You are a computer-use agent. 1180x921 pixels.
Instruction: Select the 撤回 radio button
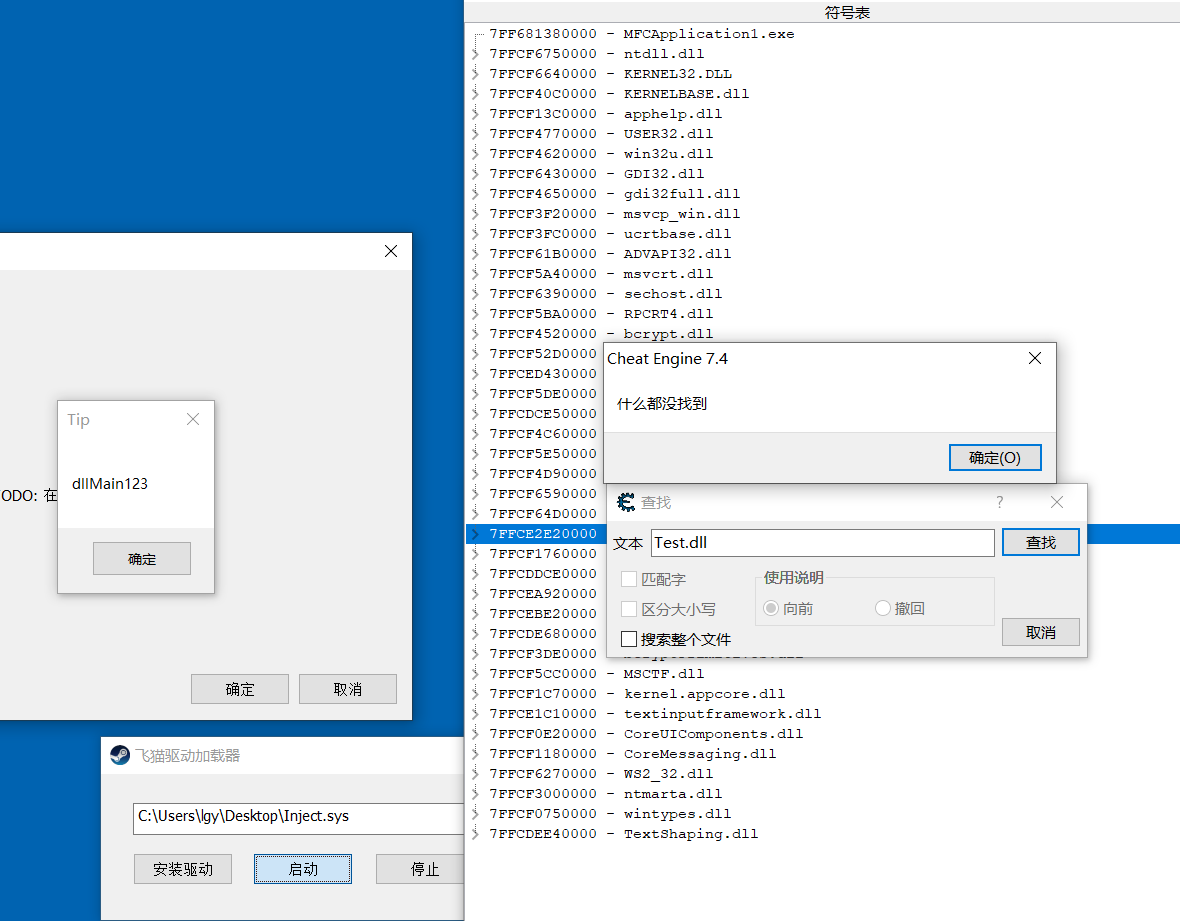click(x=883, y=608)
